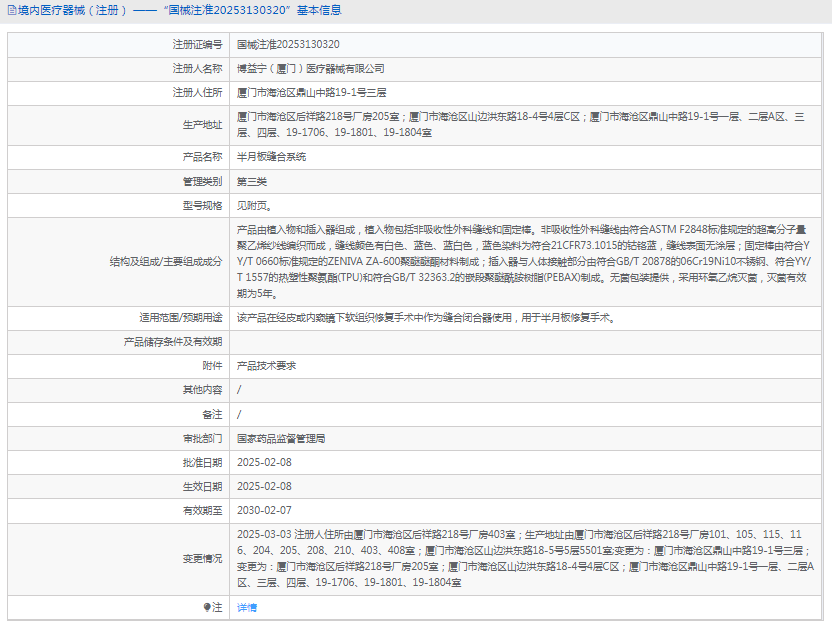Image resolution: width=832 pixels, height=629 pixels.
Task: Click the 注册人名称 row label
Action: coord(197,68)
